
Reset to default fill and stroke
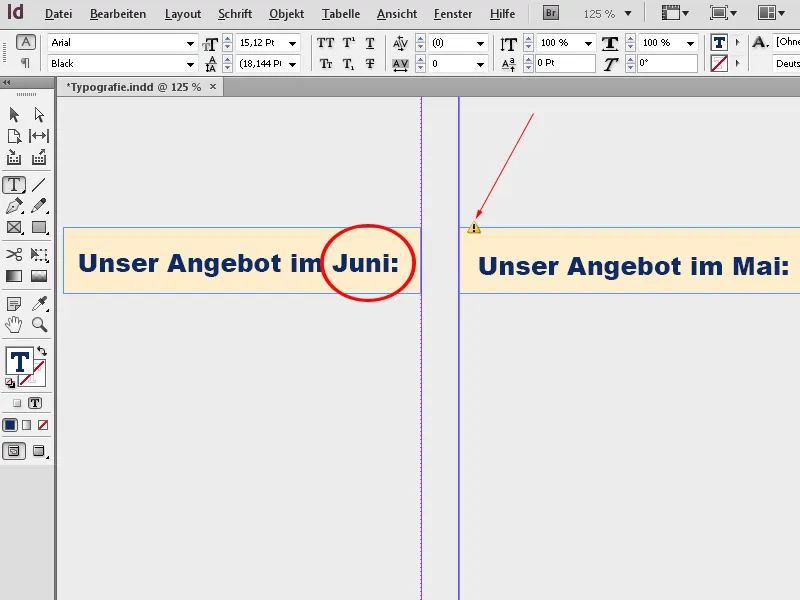pos(10,383)
